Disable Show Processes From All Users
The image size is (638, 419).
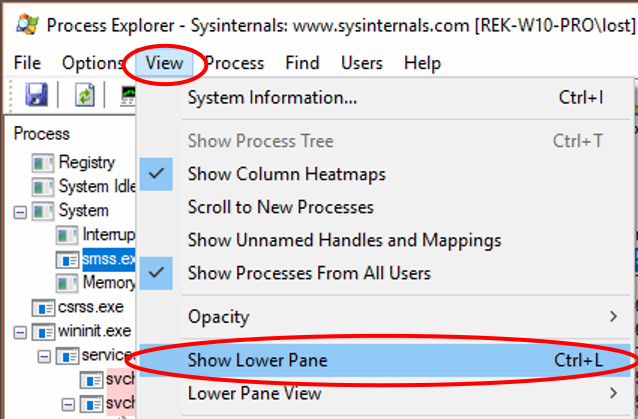(309, 273)
